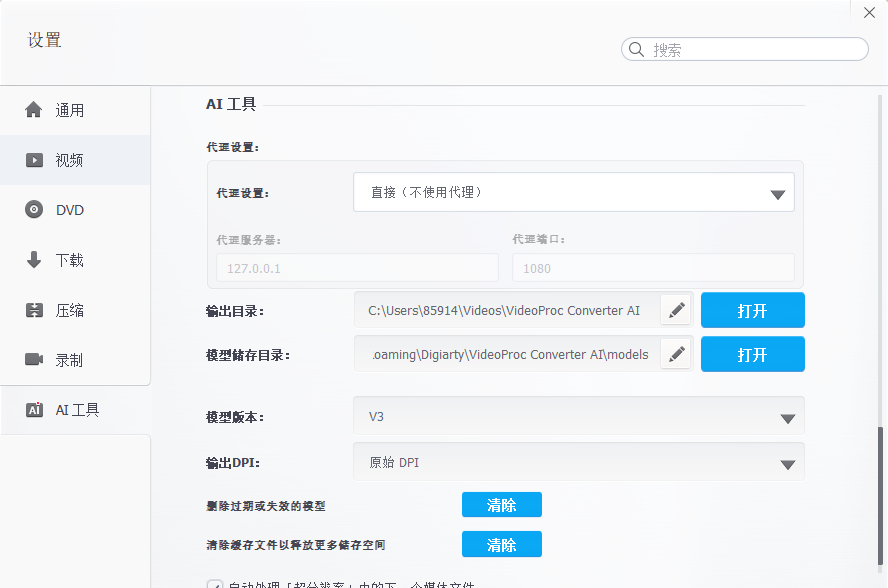888x588 pixels.
Task: Click the camera icon beside 录制
Action: [x=34, y=359]
